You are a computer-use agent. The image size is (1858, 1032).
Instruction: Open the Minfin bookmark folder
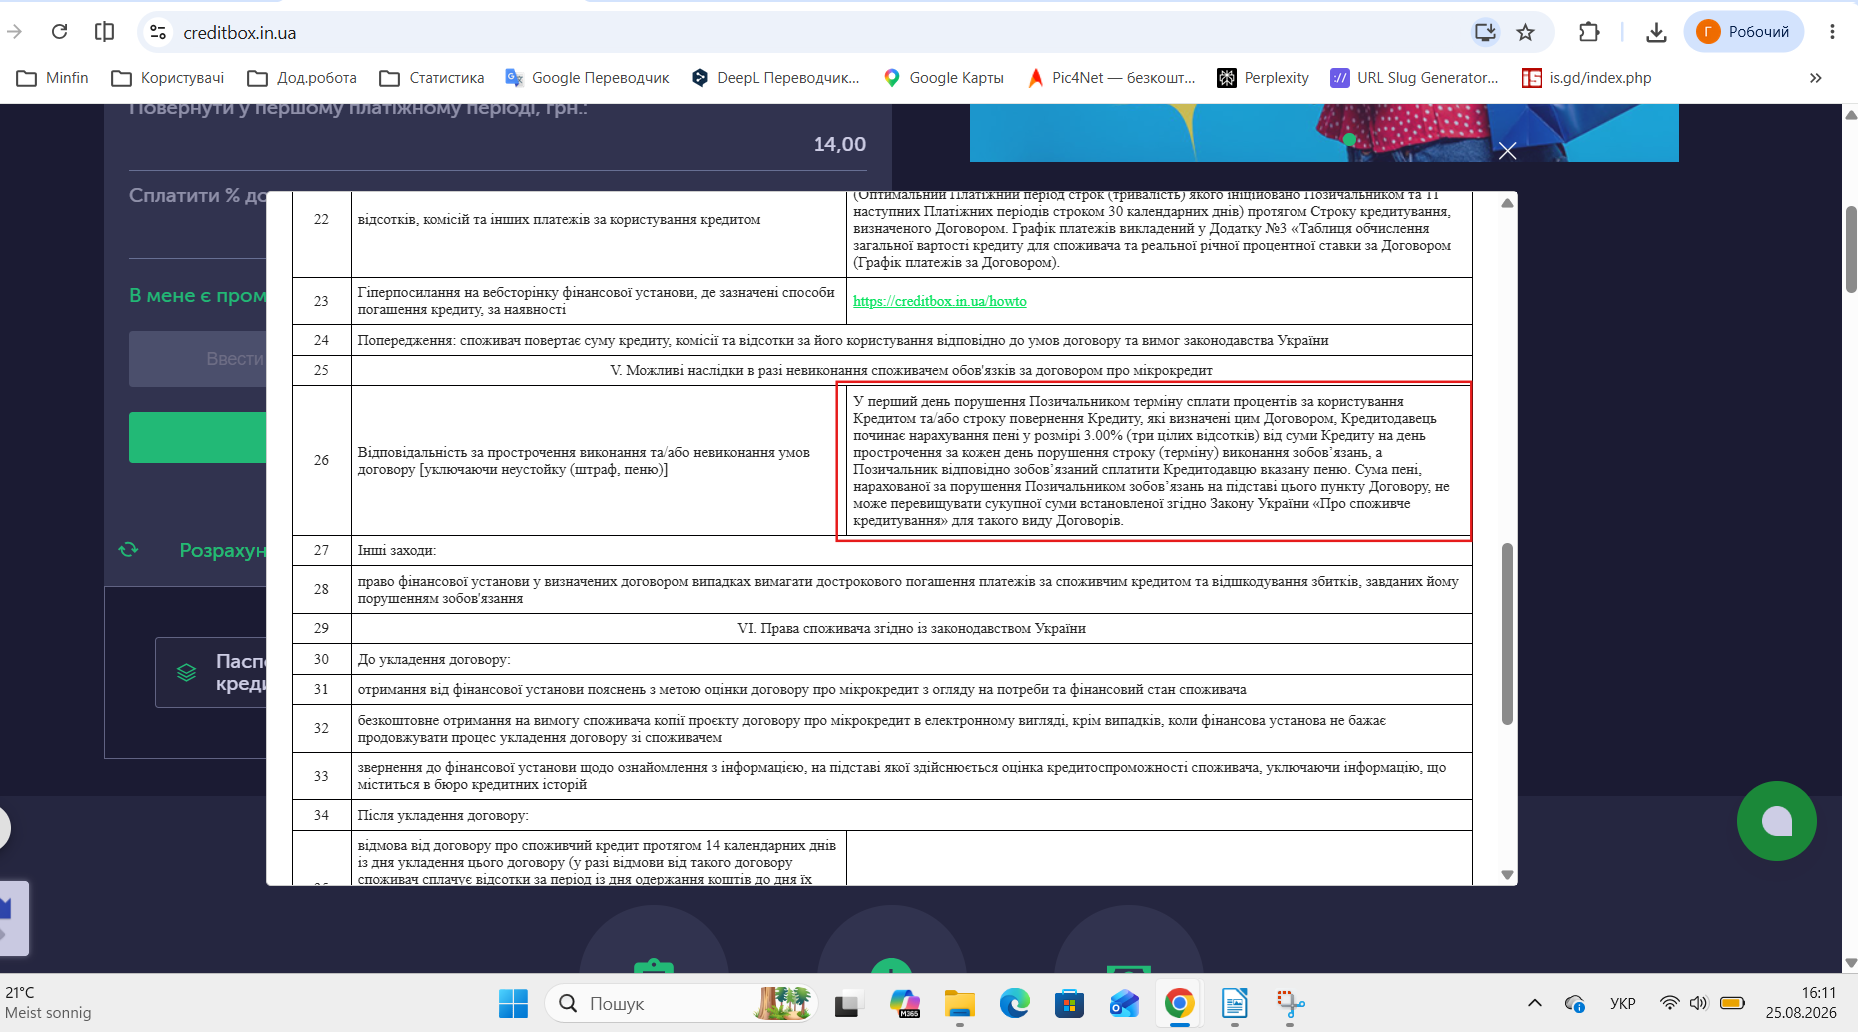[53, 78]
